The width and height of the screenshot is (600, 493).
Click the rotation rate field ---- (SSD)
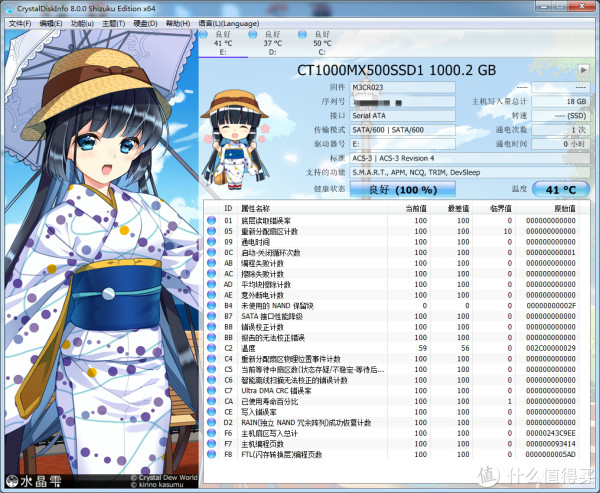tap(561, 116)
